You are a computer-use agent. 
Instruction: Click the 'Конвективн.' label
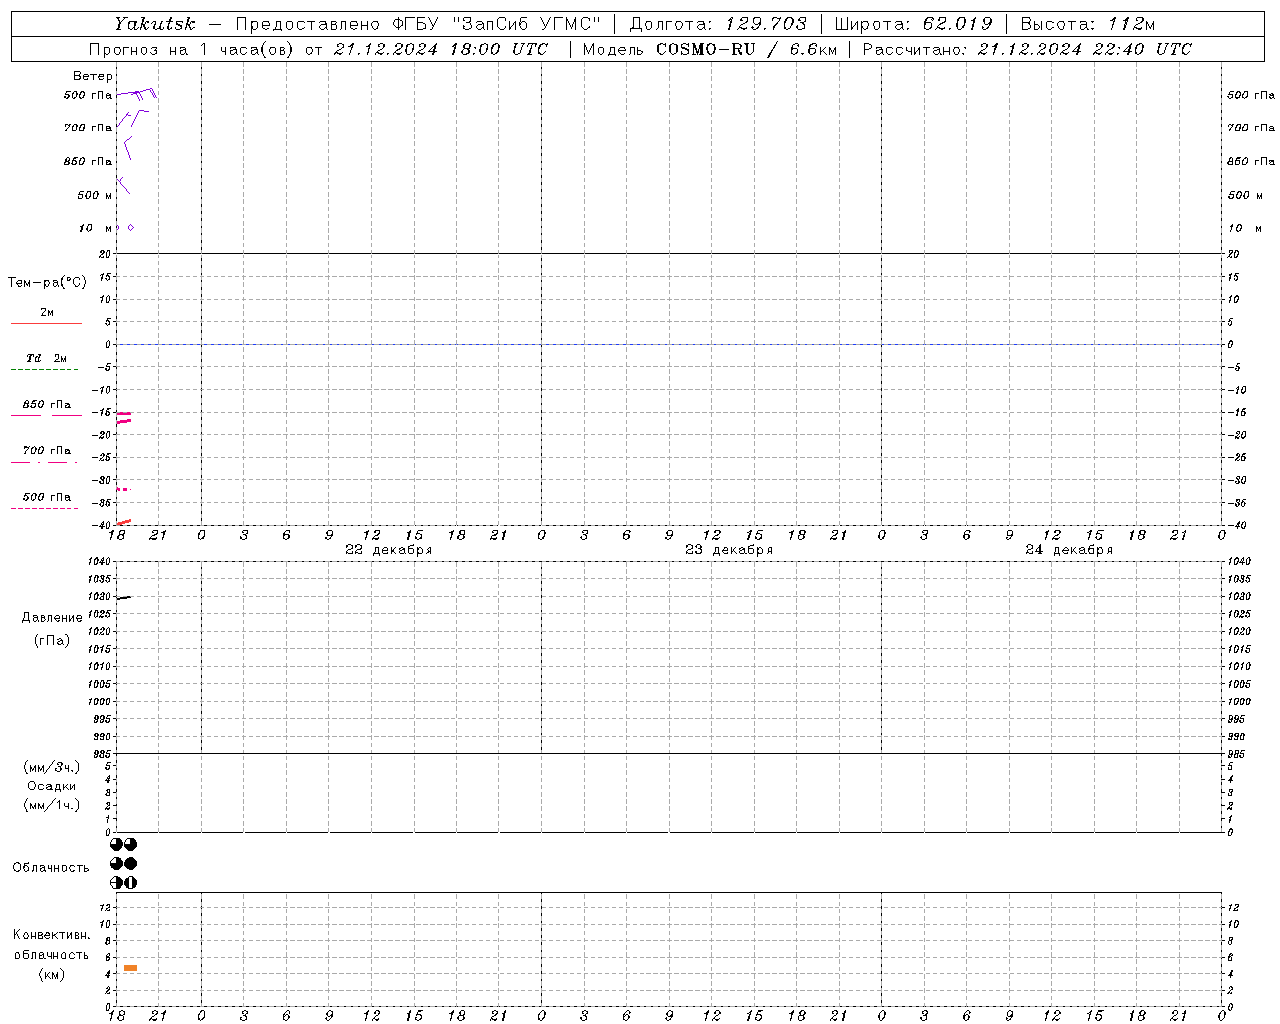point(51,935)
